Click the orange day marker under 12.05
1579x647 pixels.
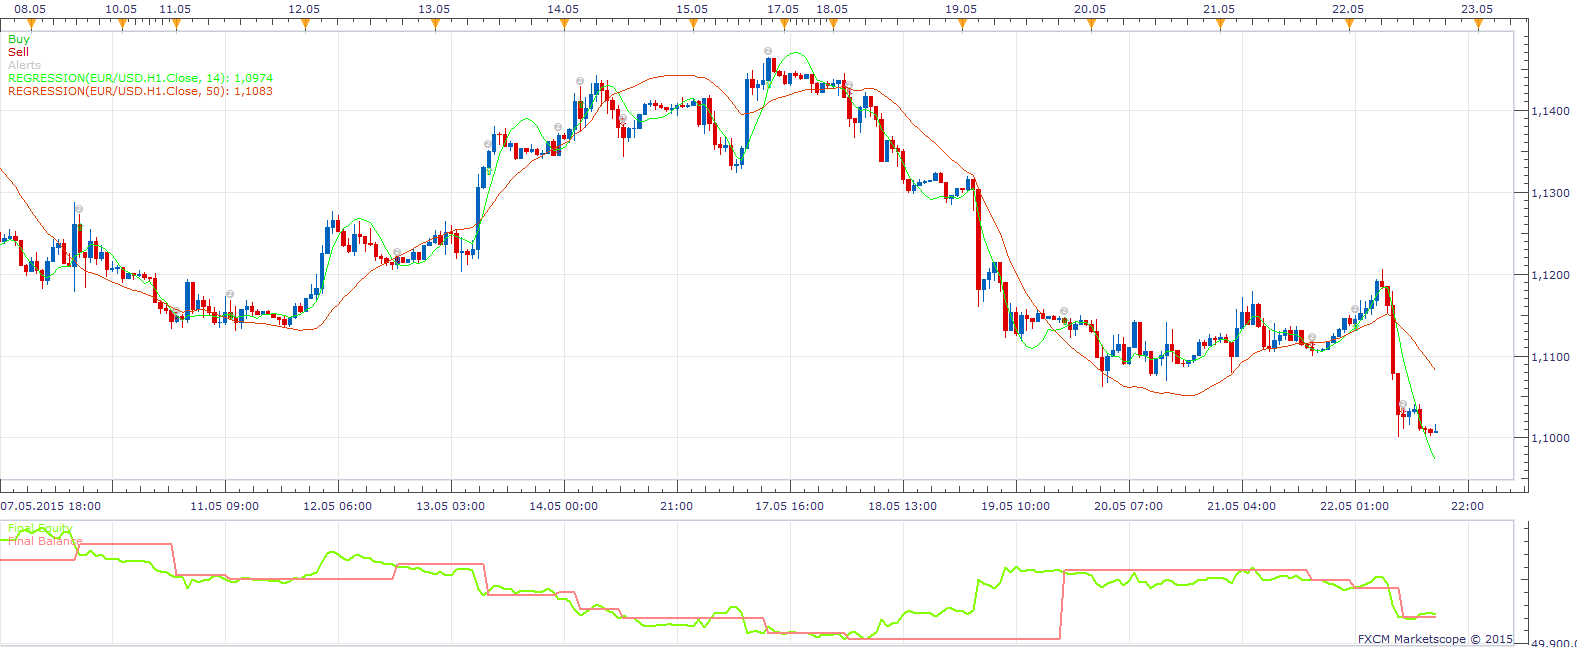pos(305,25)
